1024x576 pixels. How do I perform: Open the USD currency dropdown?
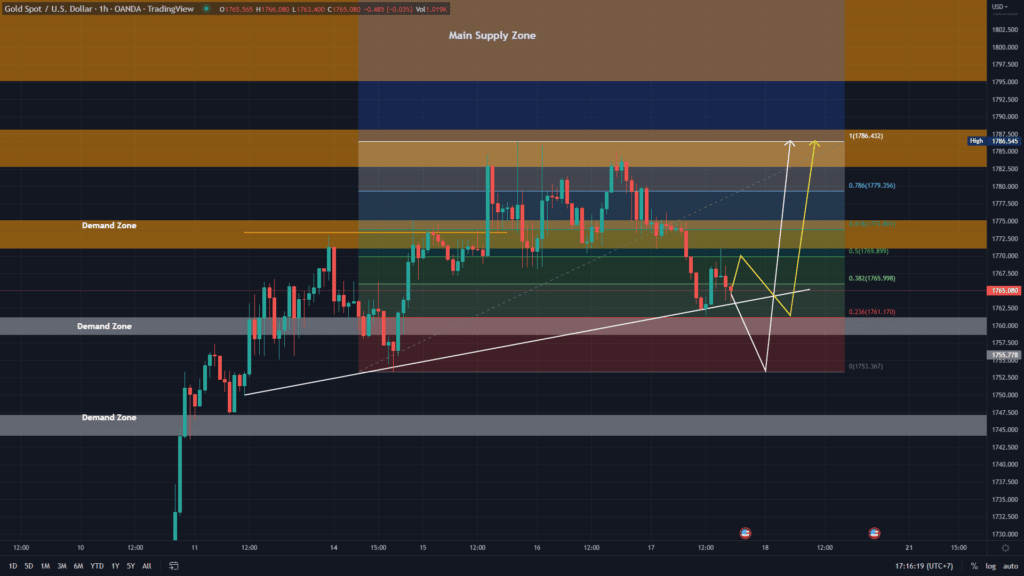coord(1000,8)
